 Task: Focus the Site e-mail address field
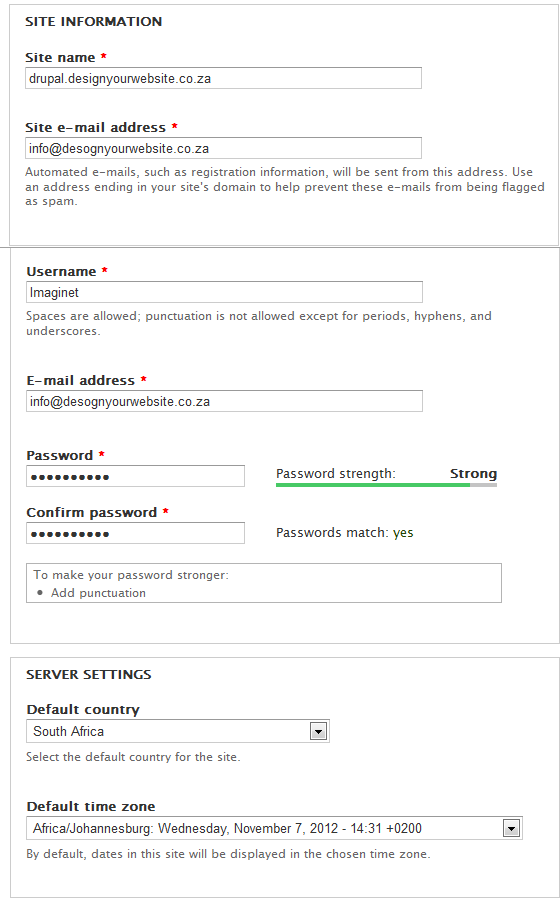click(223, 148)
